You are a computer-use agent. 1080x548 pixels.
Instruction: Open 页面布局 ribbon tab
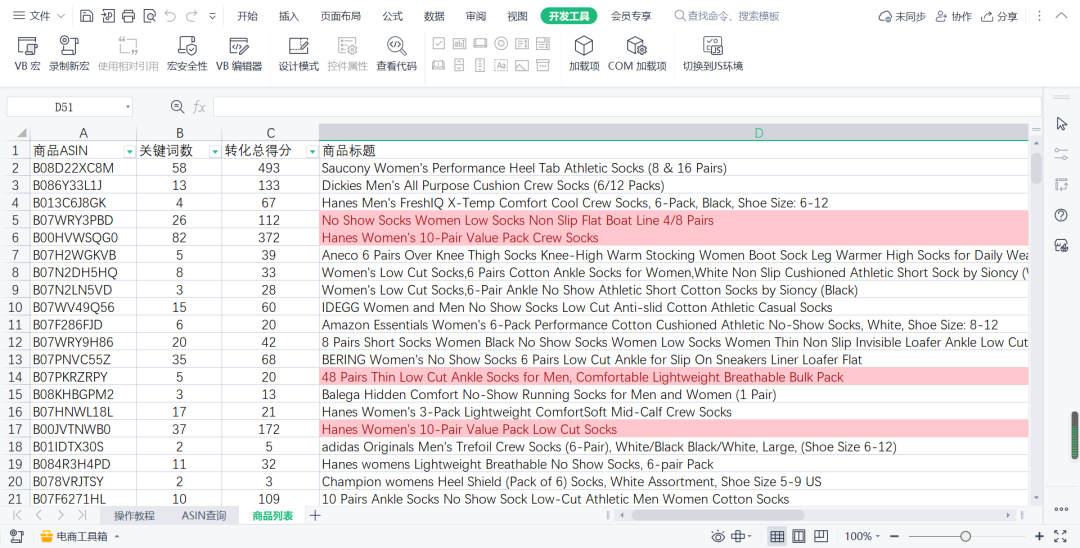pyautogui.click(x=340, y=16)
